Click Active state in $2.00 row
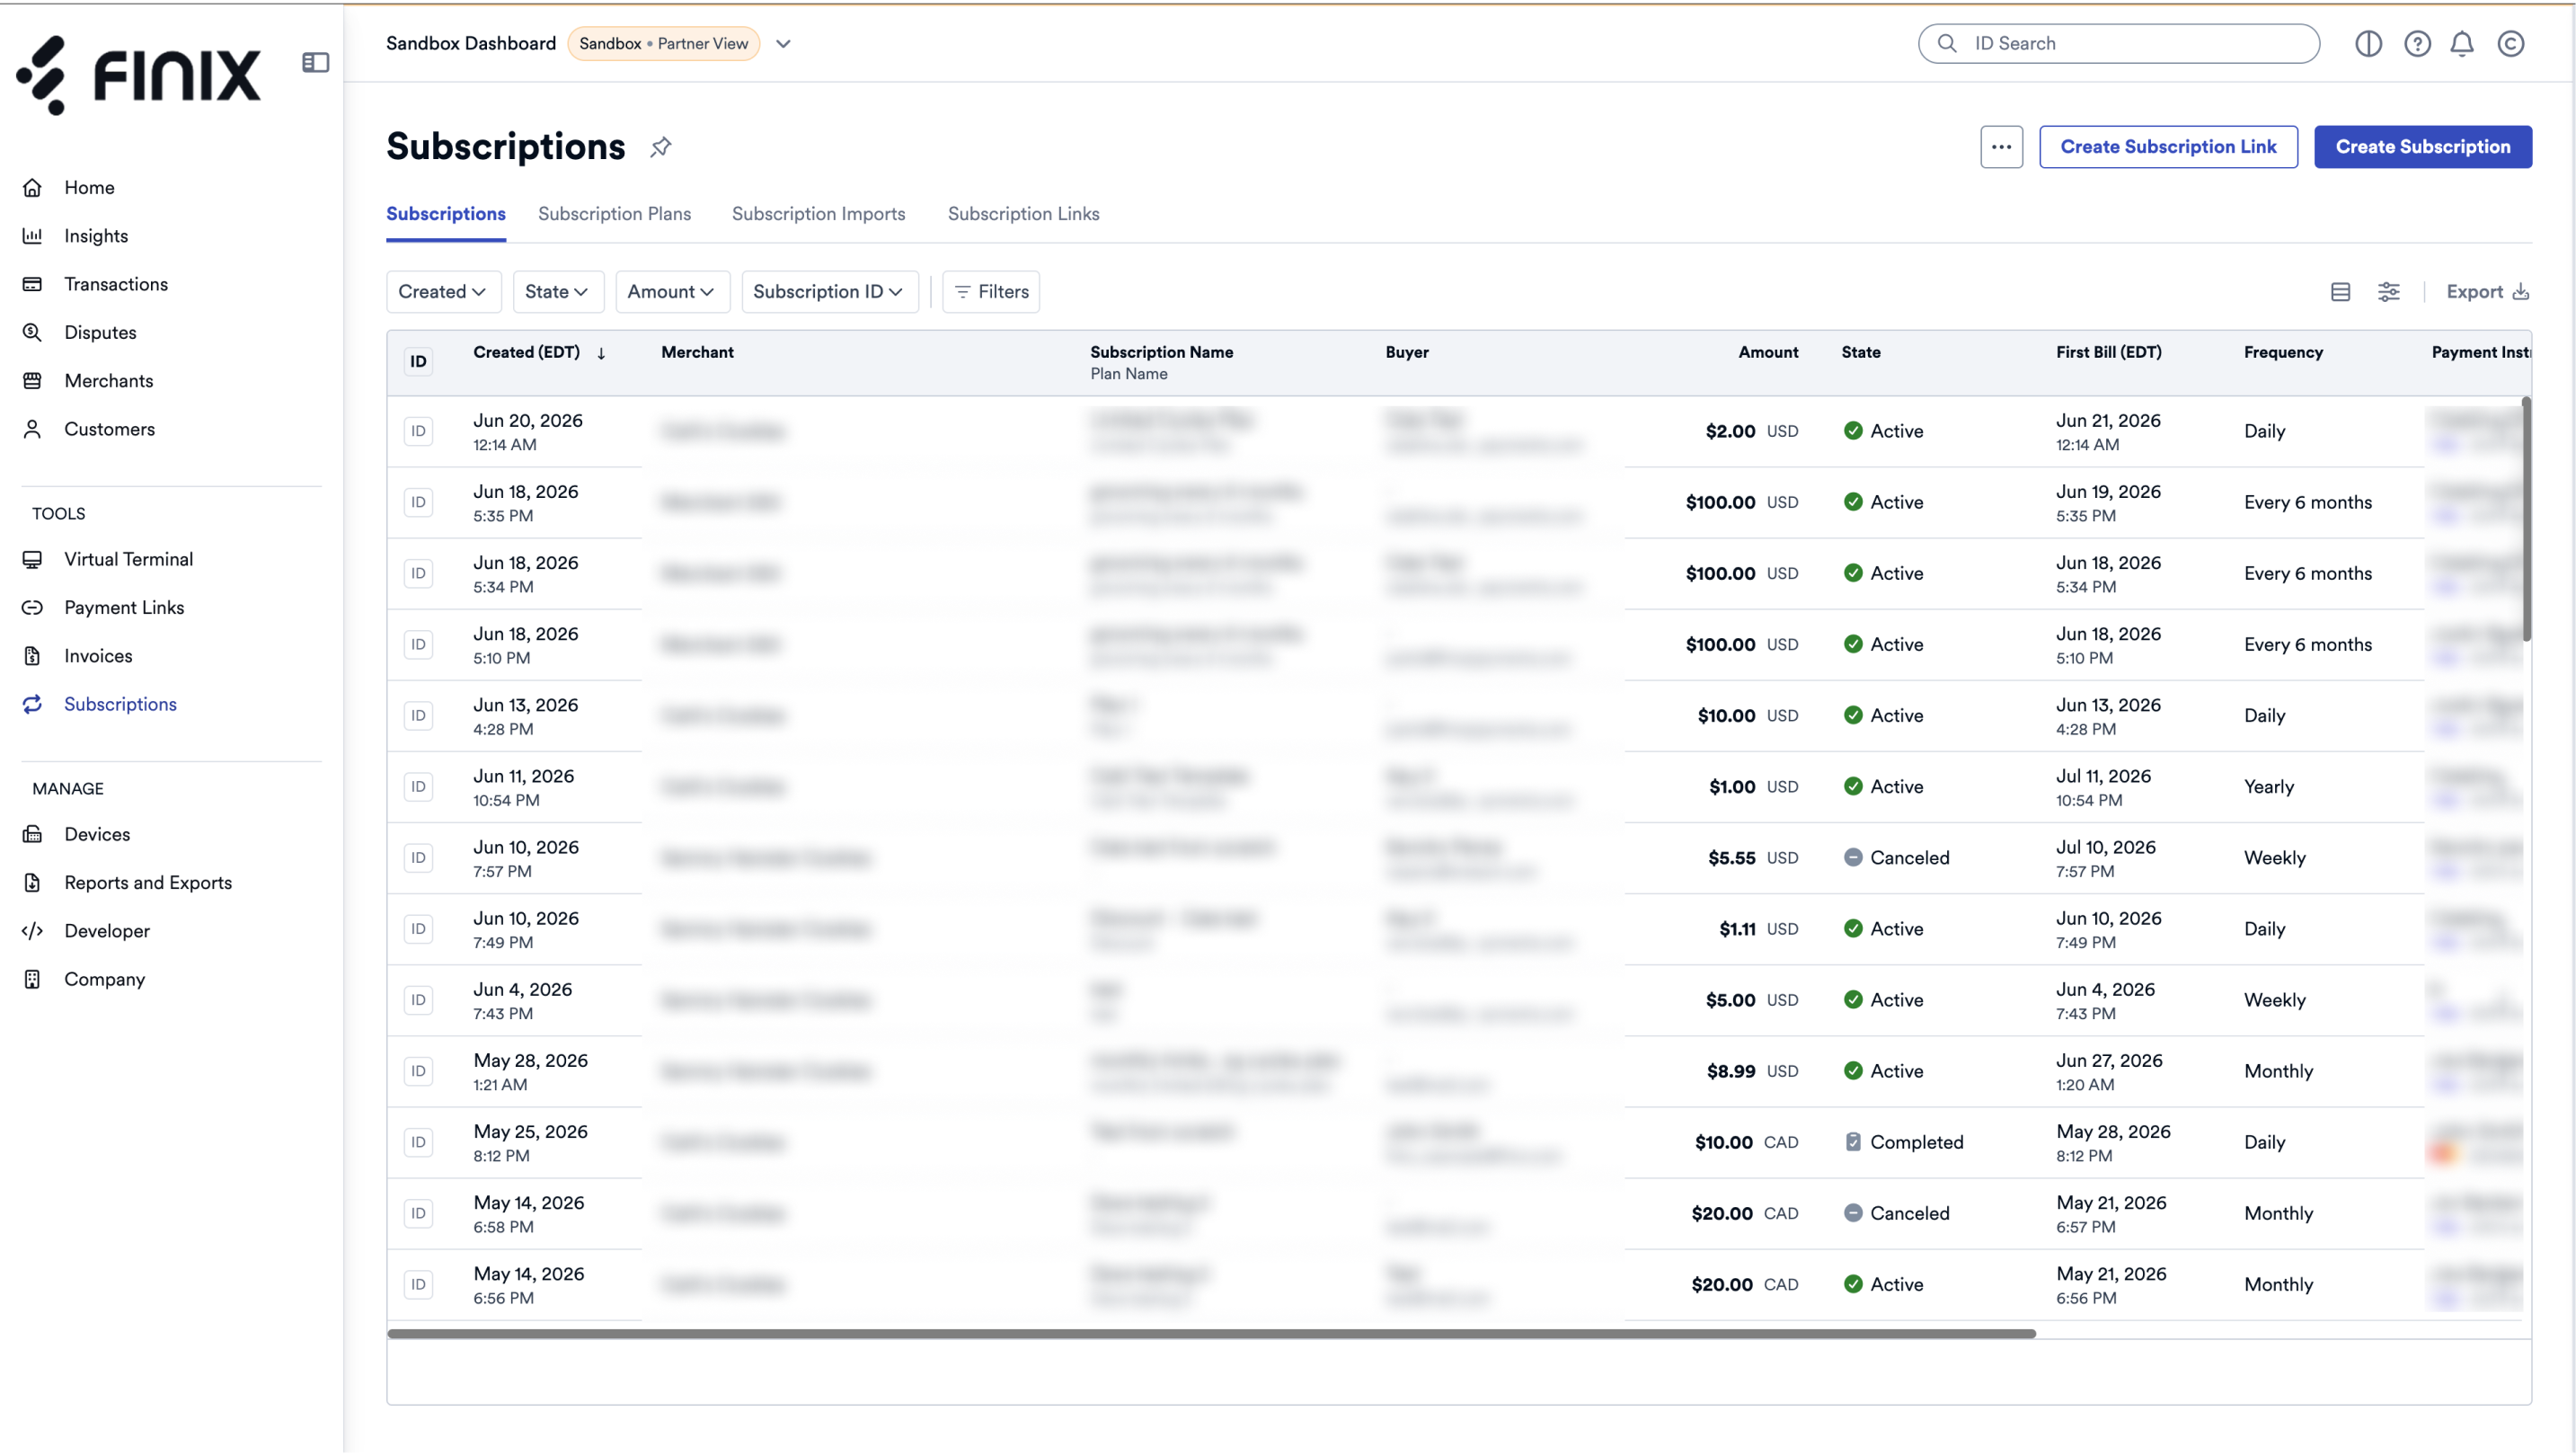The height and width of the screenshot is (1456, 2576). pyautogui.click(x=1883, y=431)
